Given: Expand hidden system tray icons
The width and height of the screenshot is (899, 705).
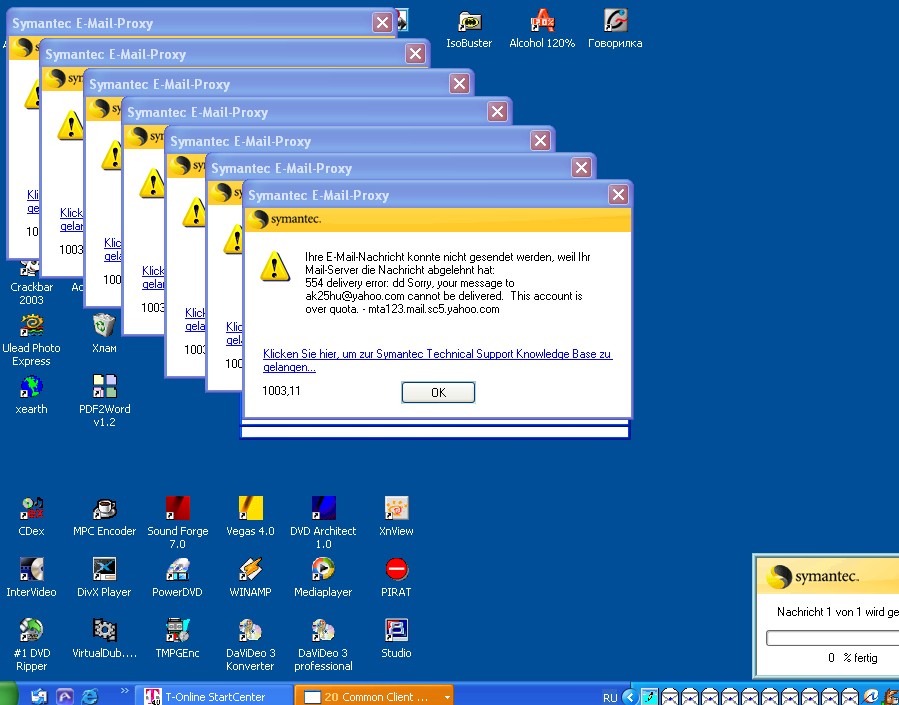Looking at the screenshot, I should point(630,697).
